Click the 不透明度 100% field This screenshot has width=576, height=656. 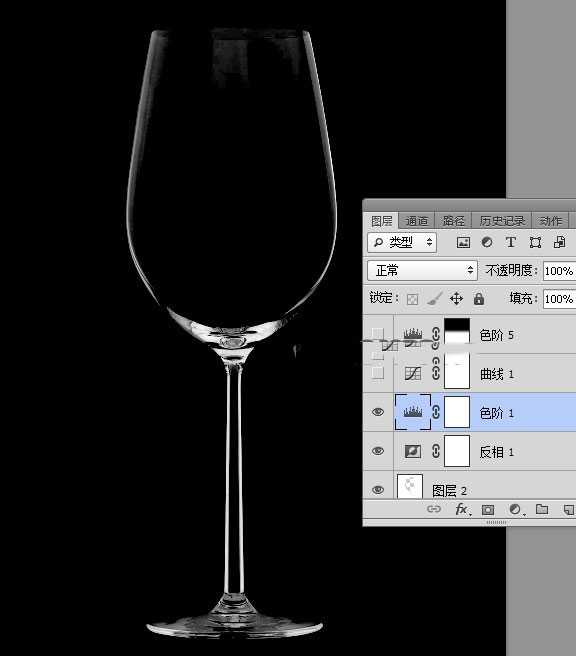pos(559,271)
